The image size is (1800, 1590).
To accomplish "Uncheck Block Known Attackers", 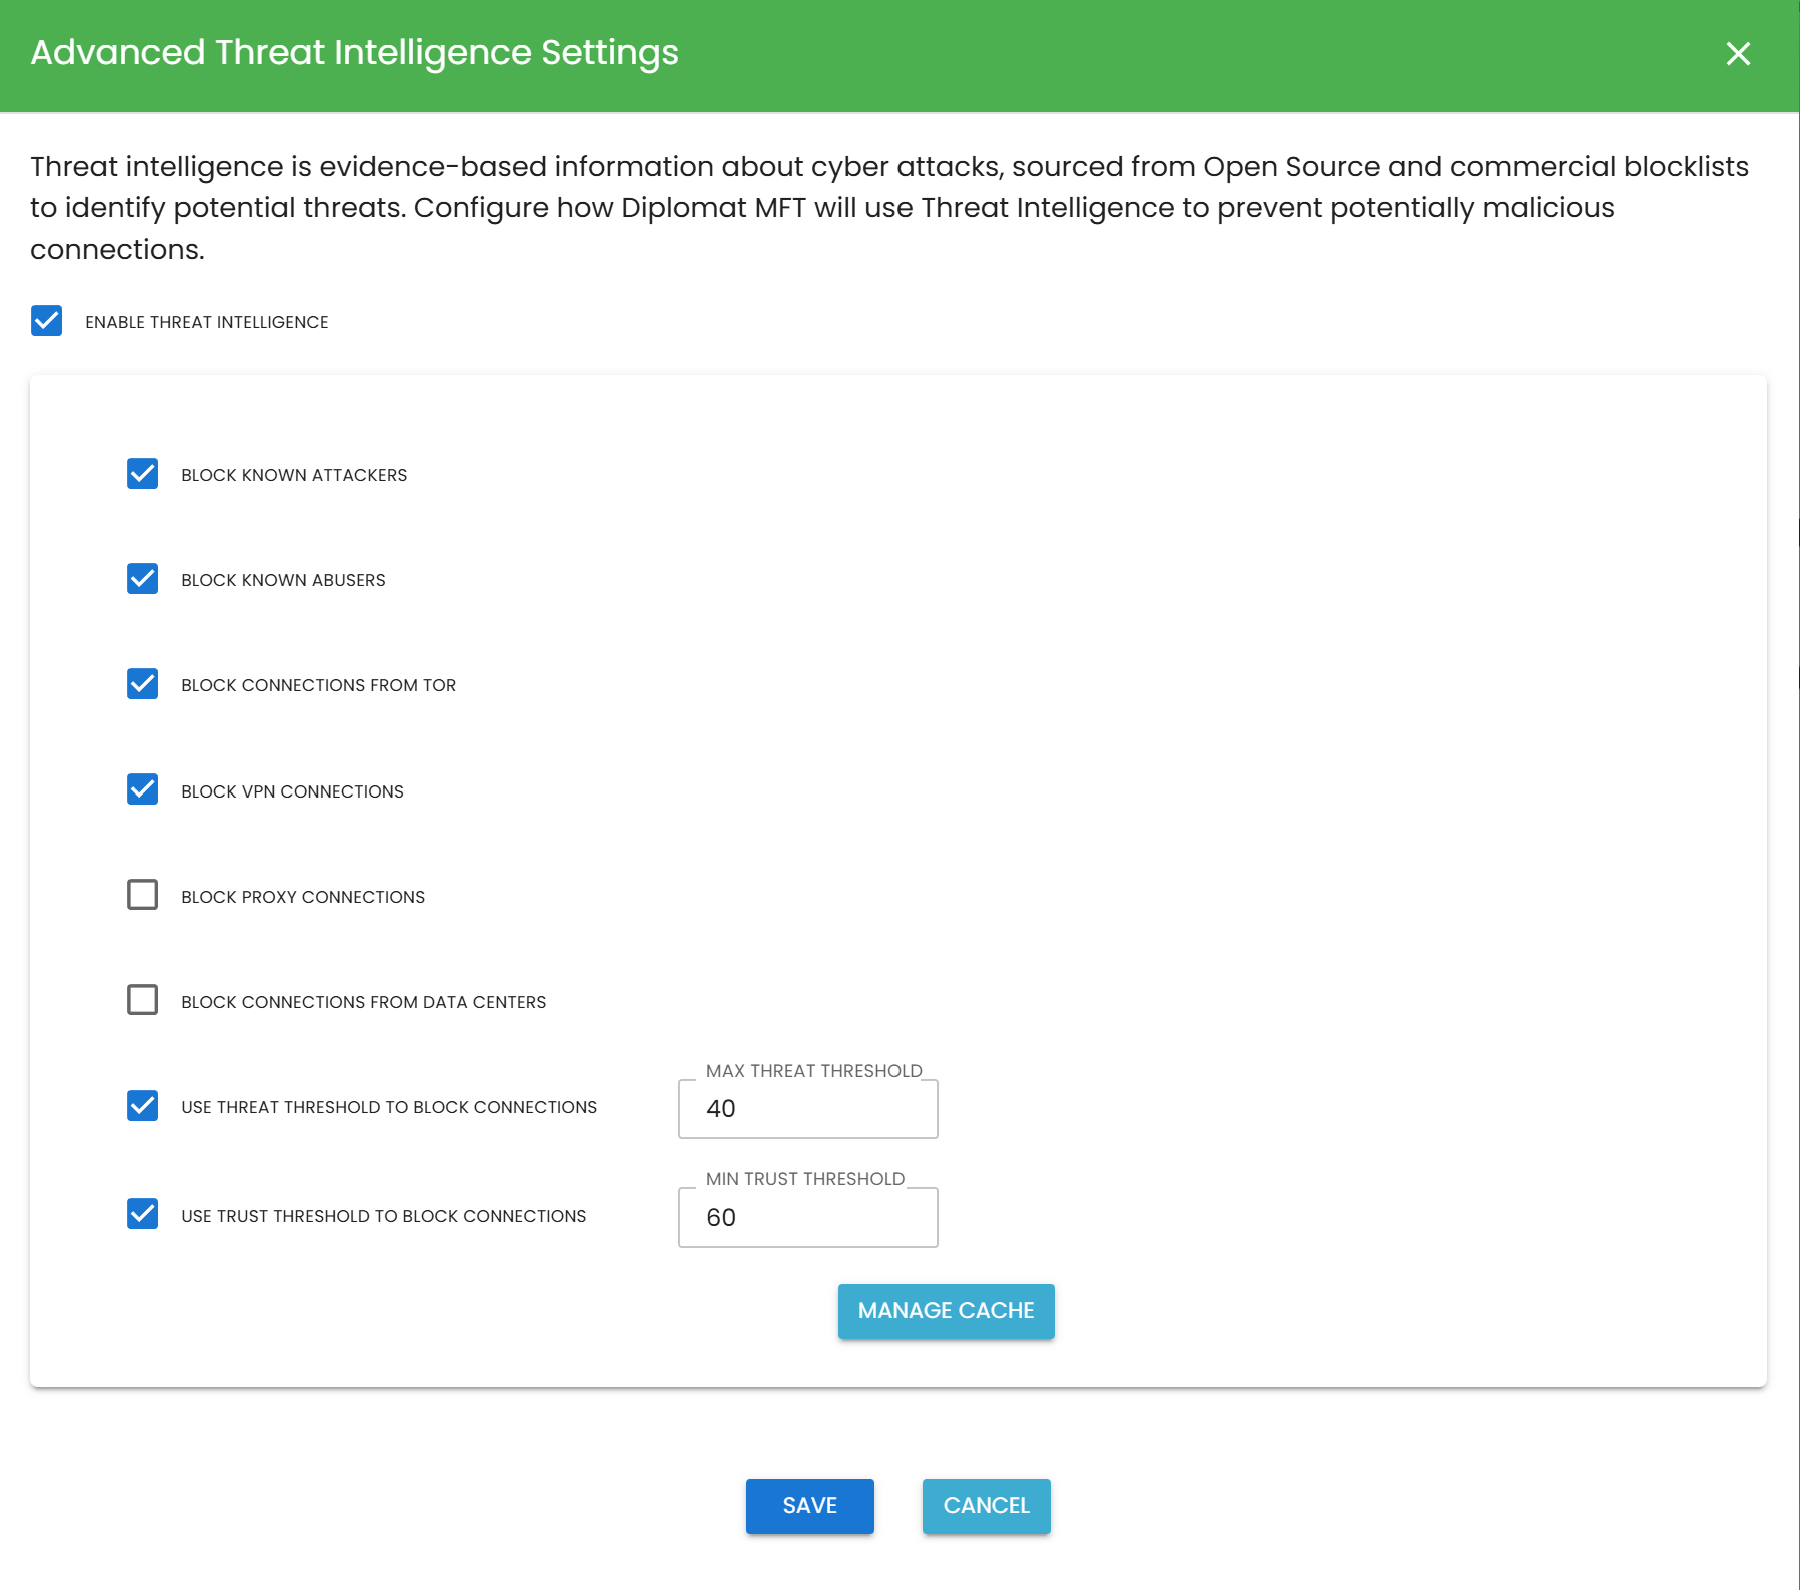I will [x=142, y=474].
